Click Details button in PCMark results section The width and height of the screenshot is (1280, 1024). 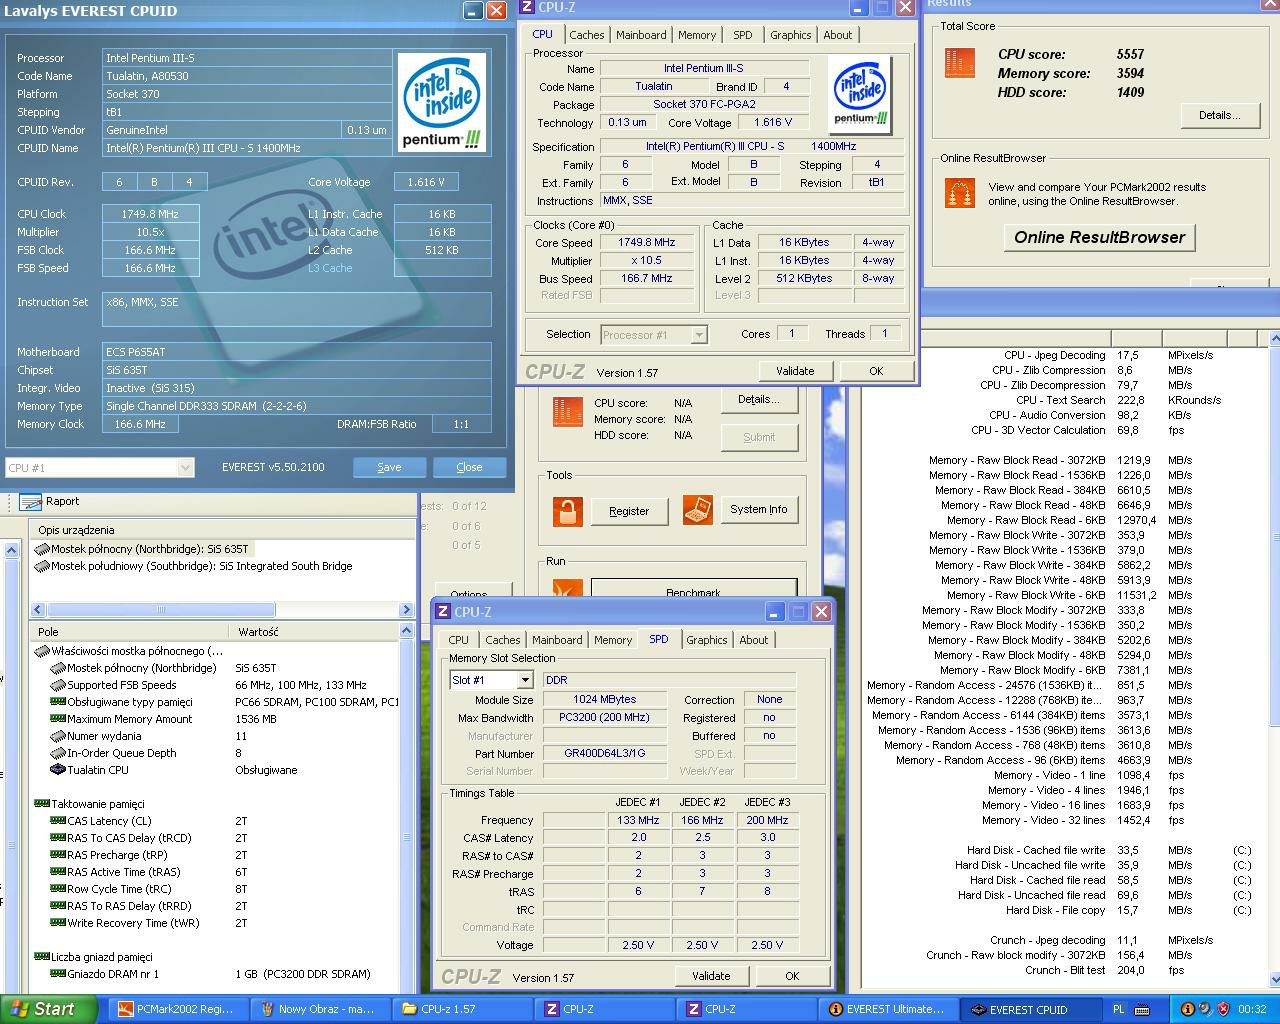(x=758, y=399)
